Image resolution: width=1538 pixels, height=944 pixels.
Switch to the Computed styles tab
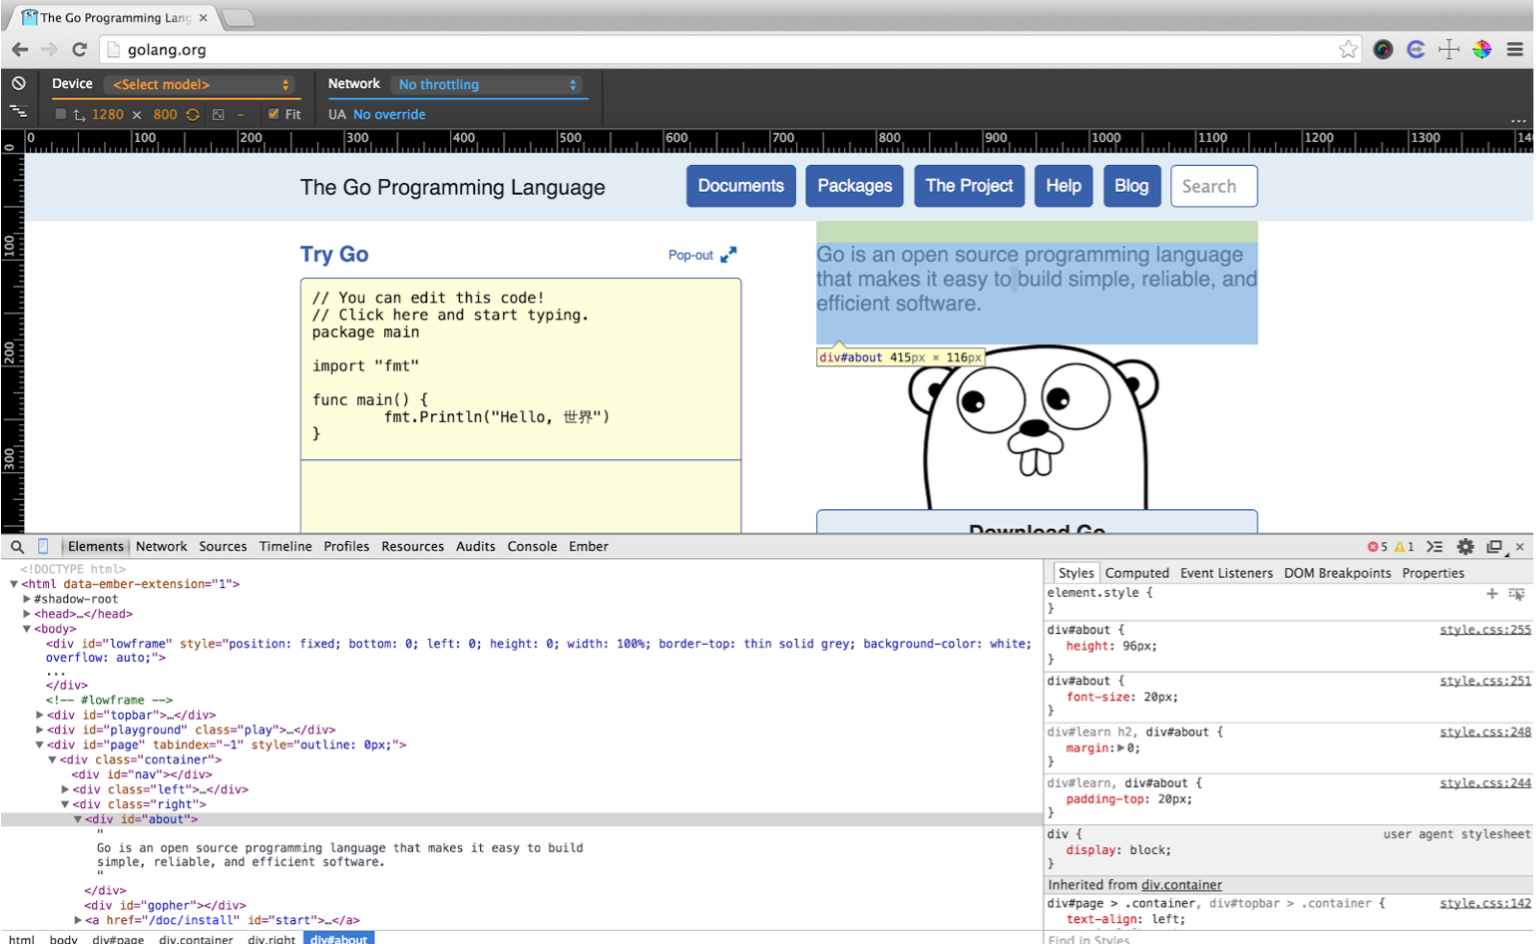click(x=1136, y=573)
